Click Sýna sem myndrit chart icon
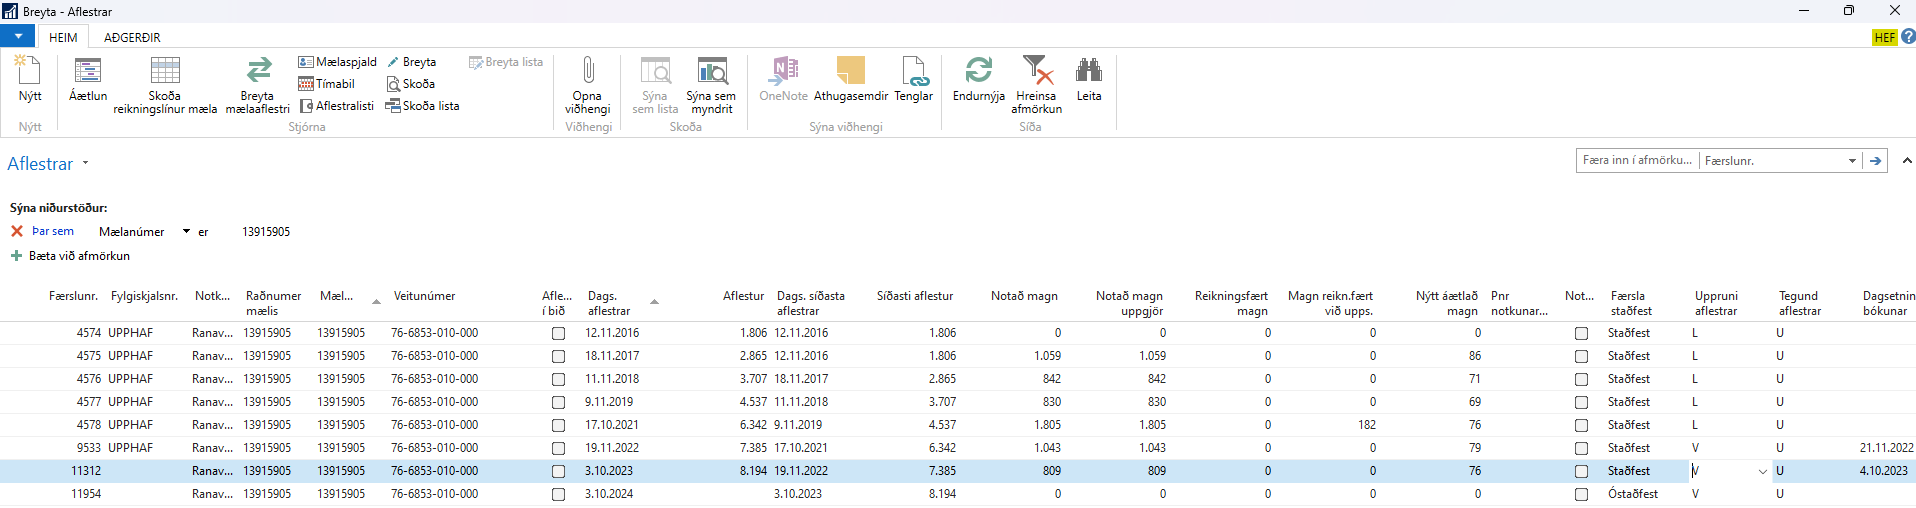 click(x=711, y=72)
